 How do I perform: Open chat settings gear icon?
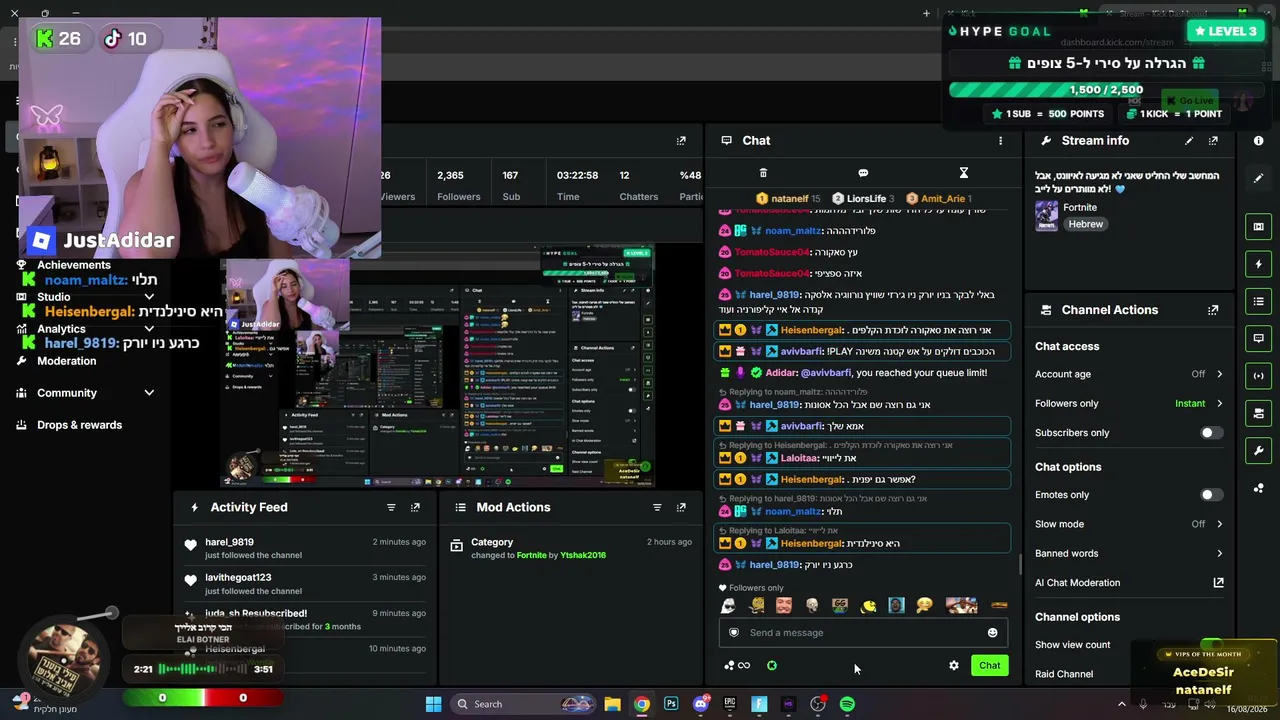[954, 666]
